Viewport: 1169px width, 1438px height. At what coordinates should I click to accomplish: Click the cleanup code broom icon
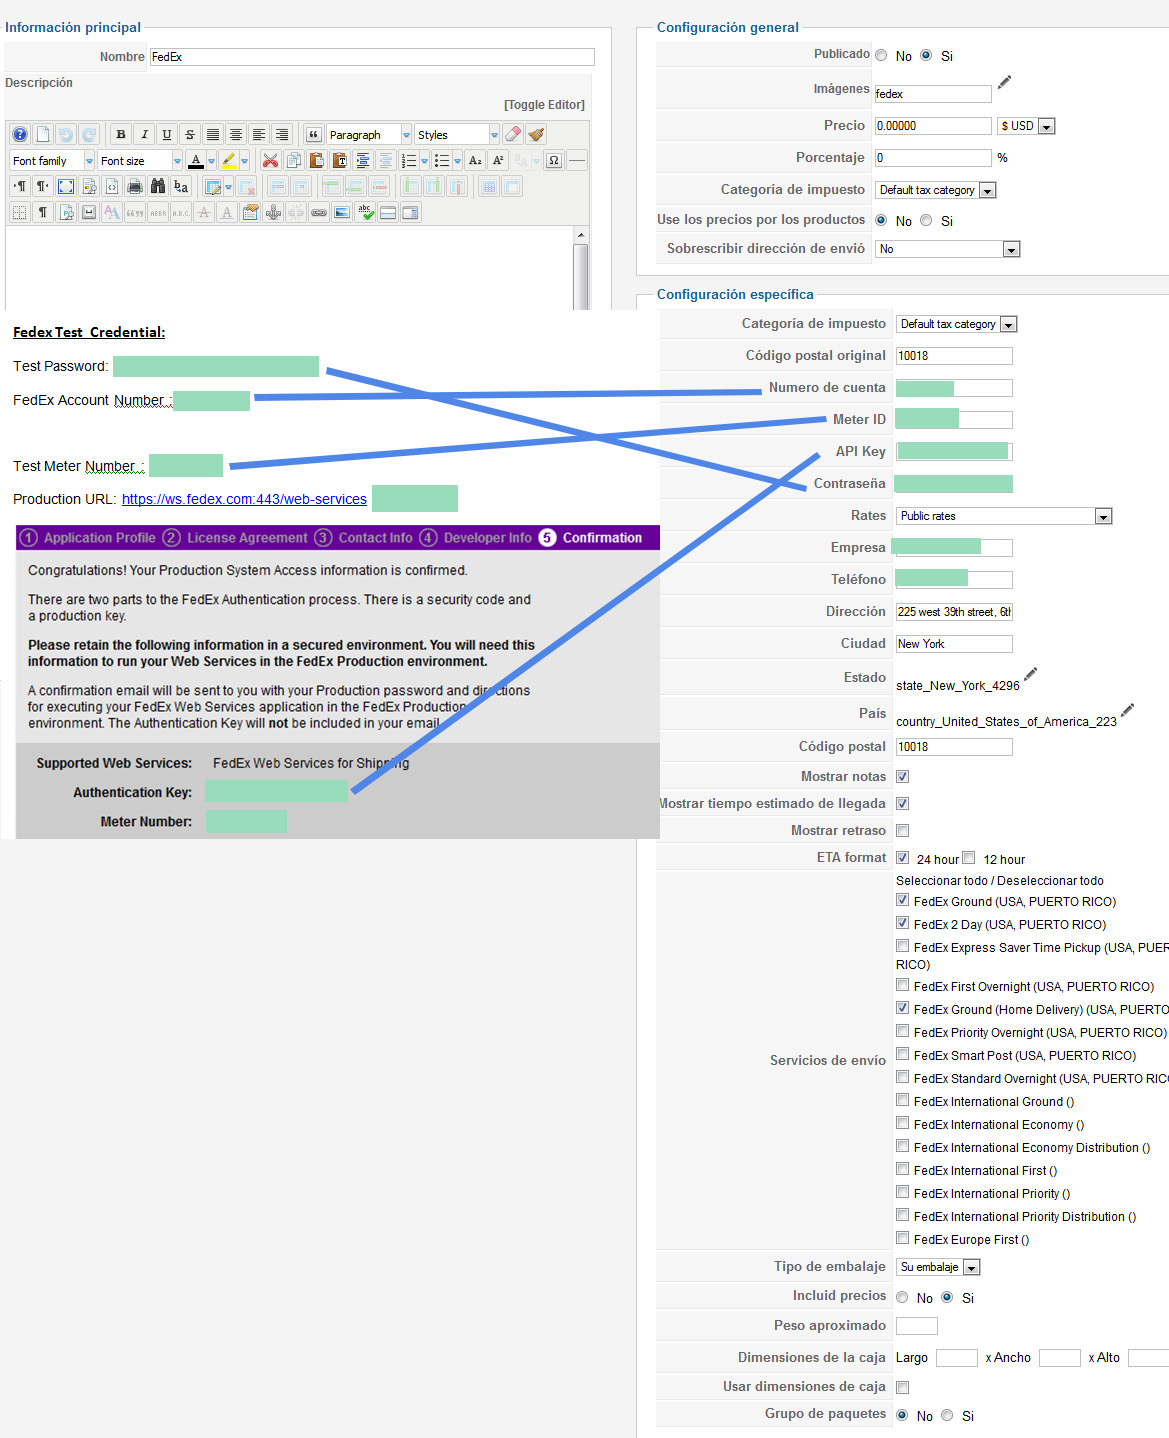[536, 134]
